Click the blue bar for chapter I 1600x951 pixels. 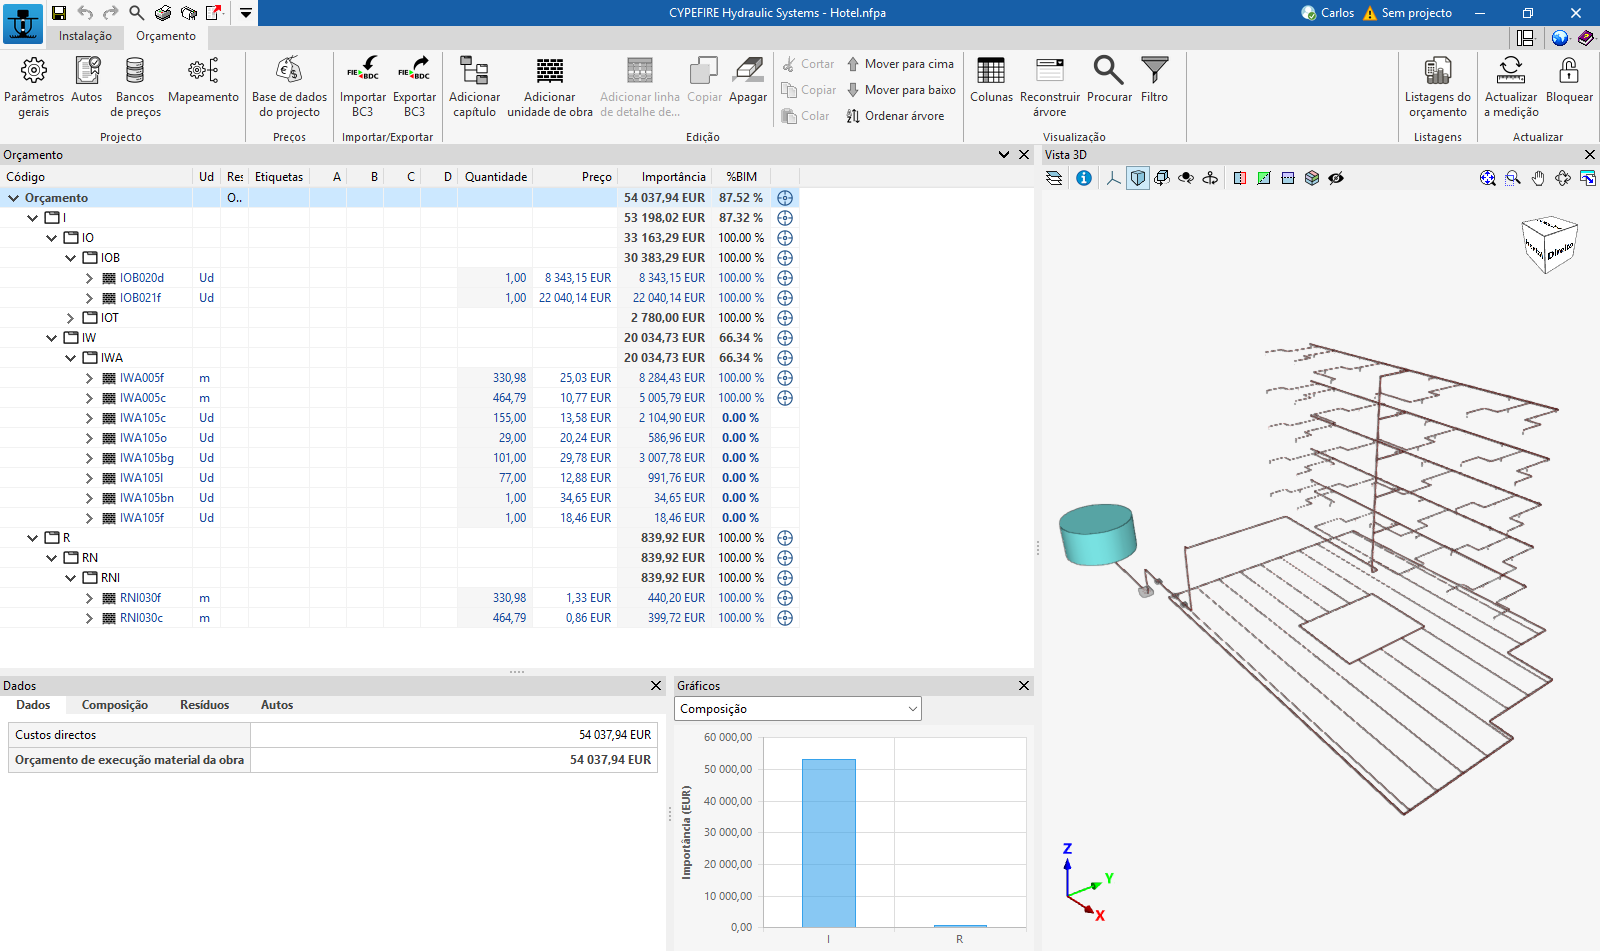828,842
